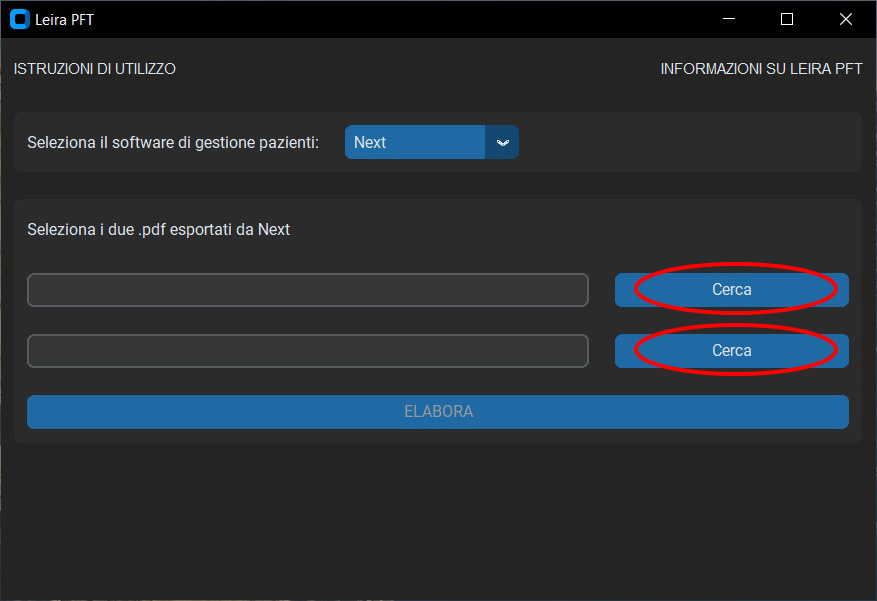The width and height of the screenshot is (877, 601).
Task: Open ISTRUZIONI DI UTILIZZO
Action: [x=95, y=69]
